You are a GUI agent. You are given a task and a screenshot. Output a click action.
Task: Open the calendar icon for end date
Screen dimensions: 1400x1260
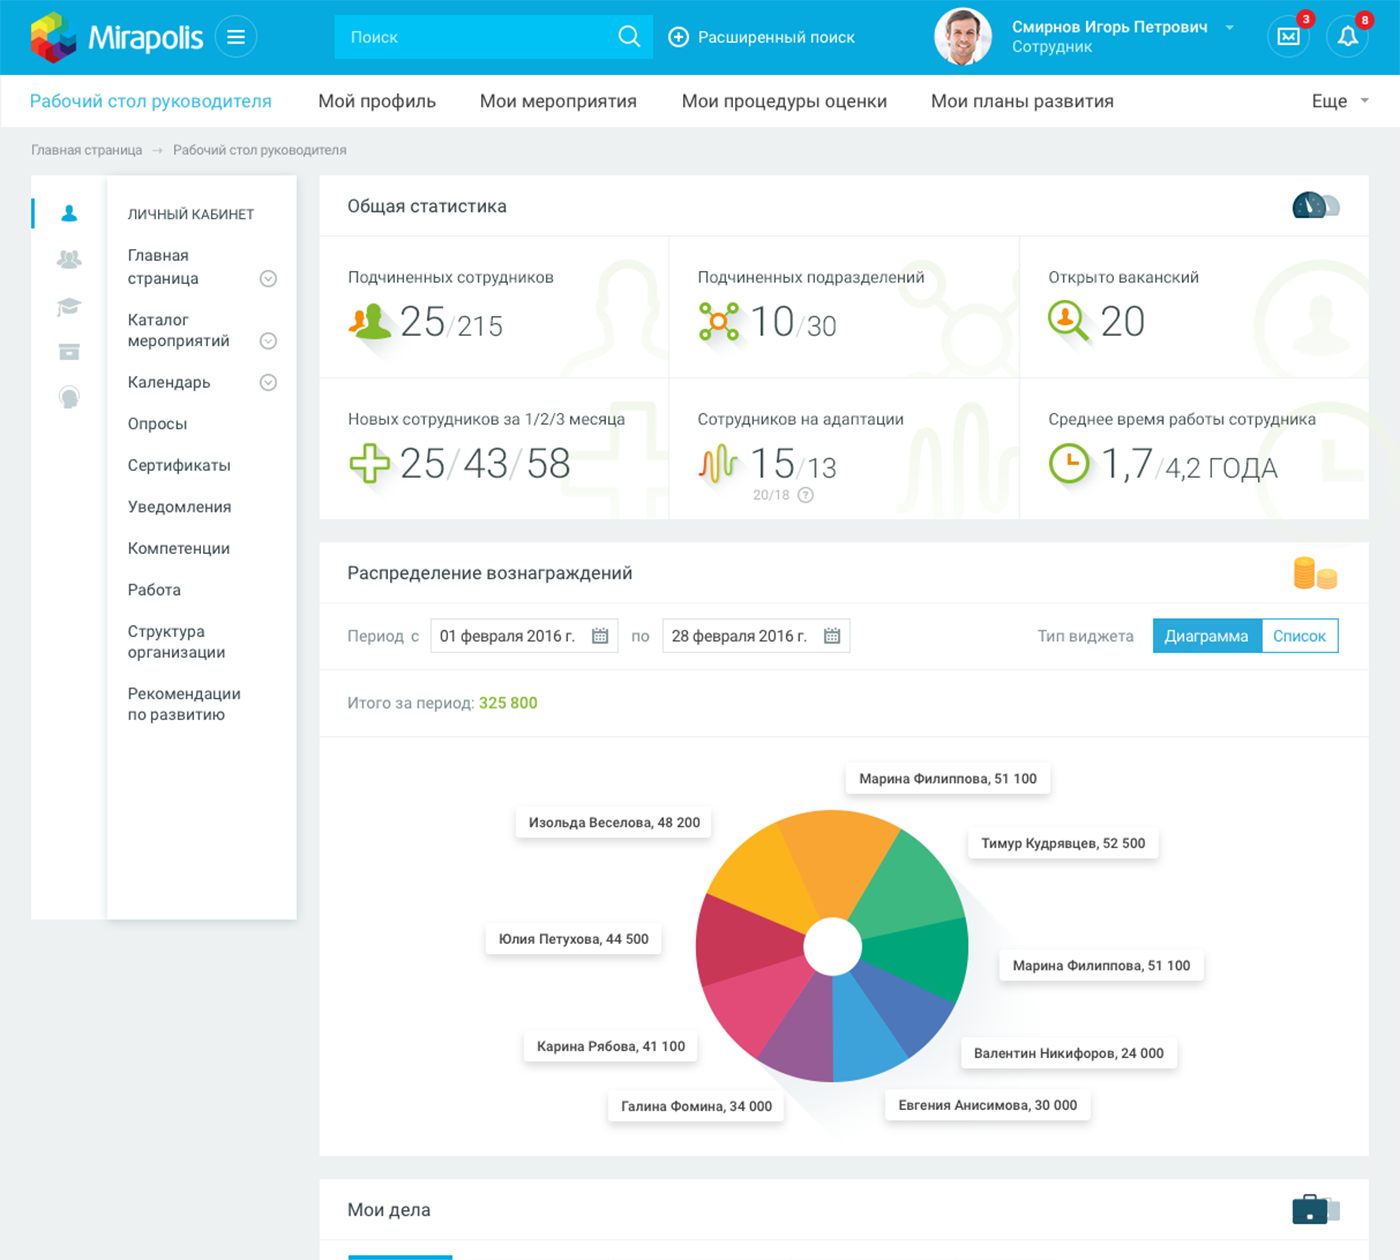tap(832, 636)
